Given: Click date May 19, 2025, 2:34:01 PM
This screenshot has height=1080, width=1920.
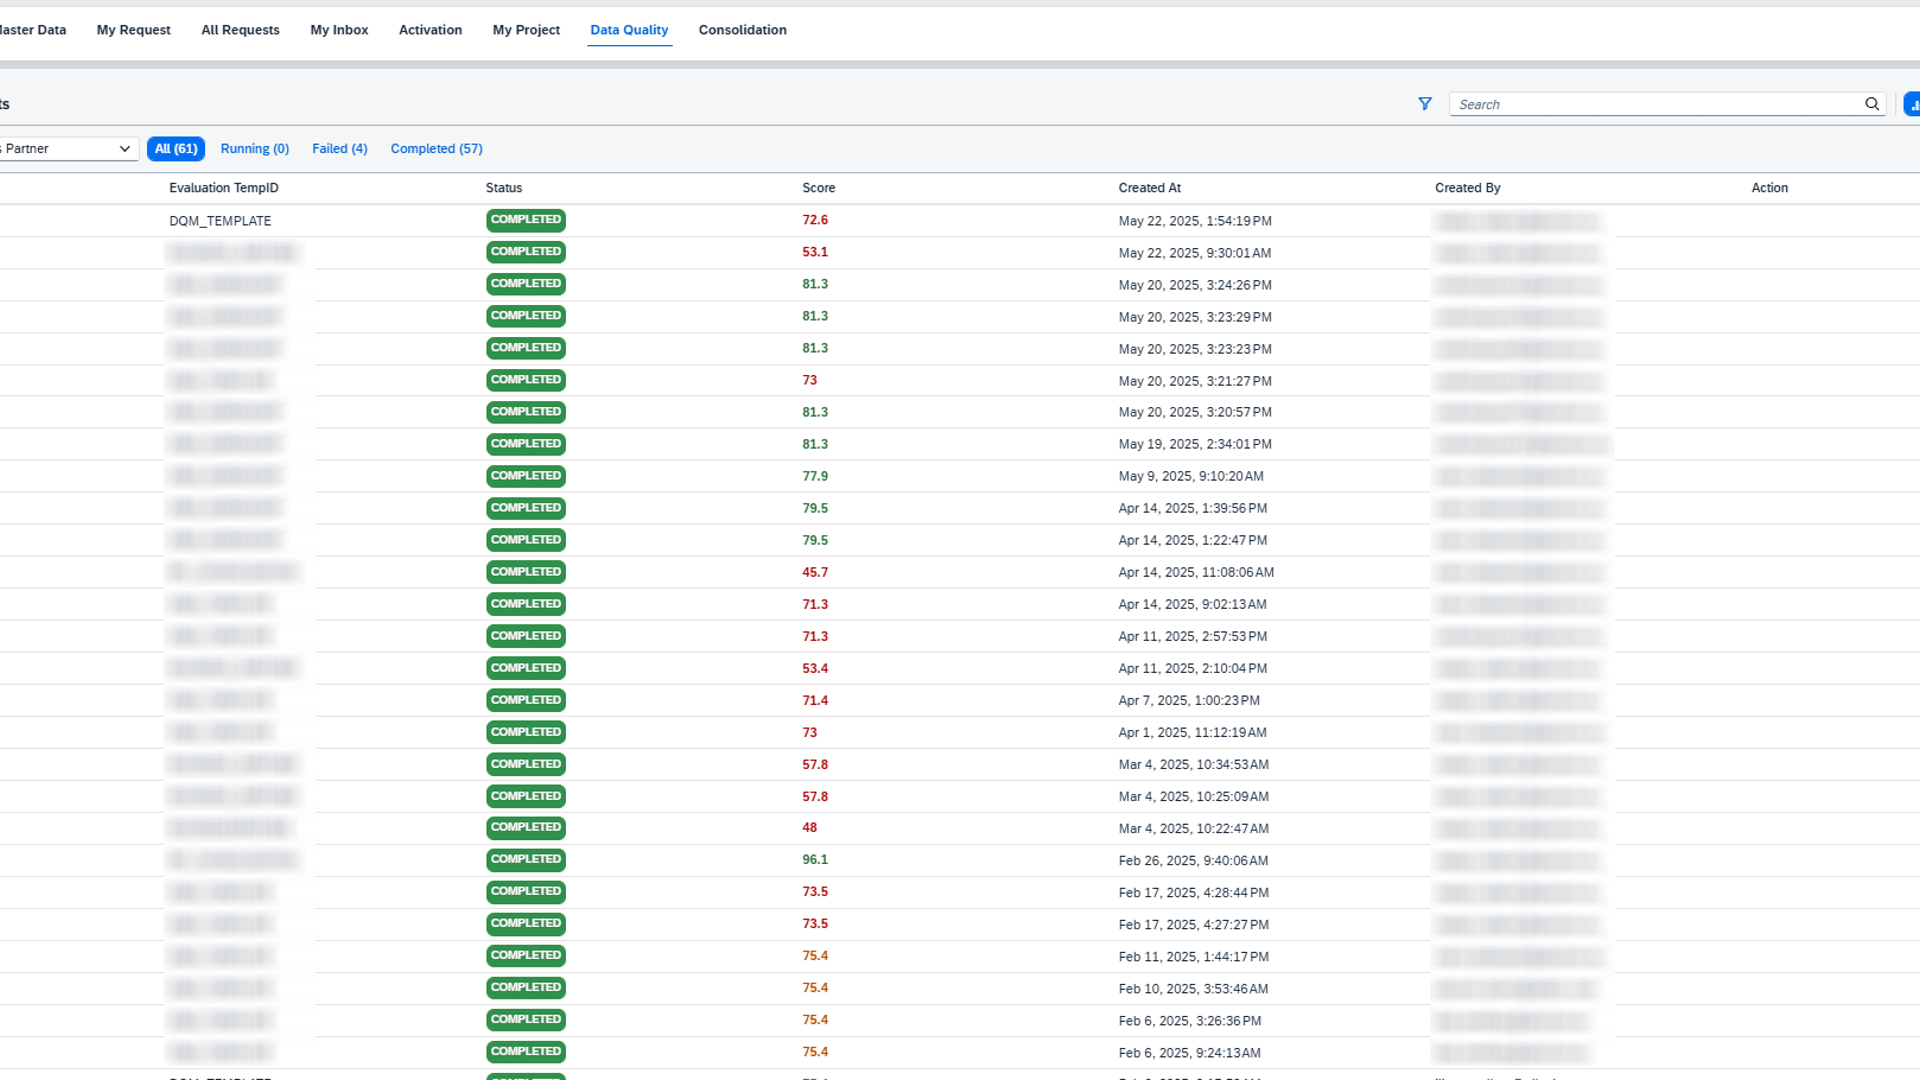Looking at the screenshot, I should point(1195,444).
